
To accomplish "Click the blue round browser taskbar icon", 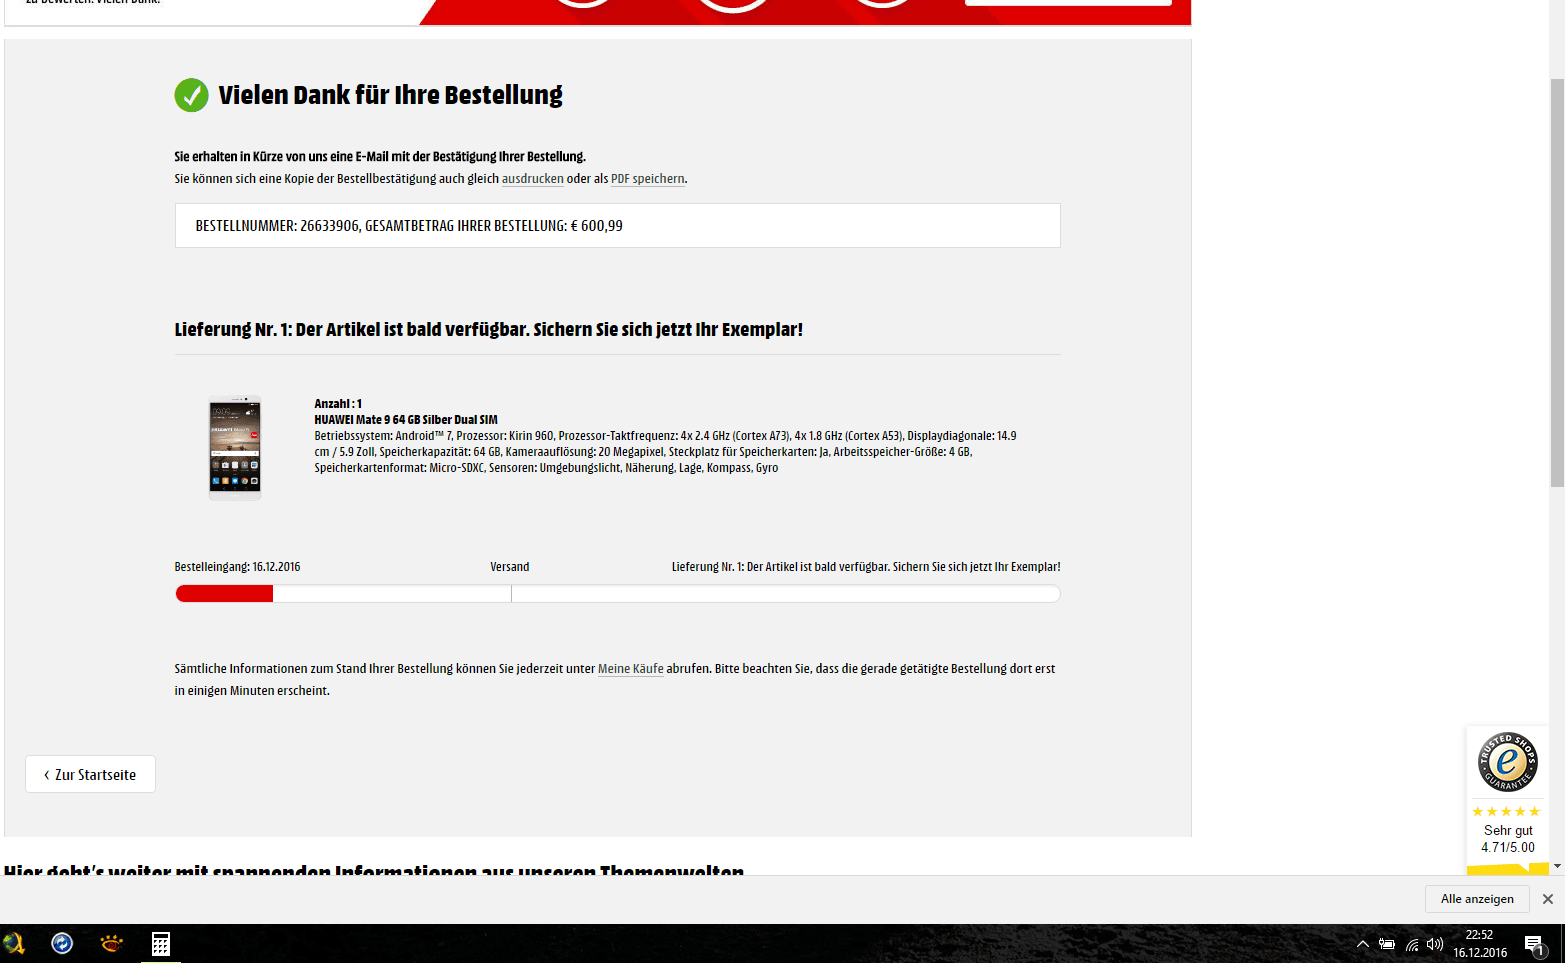I will (x=62, y=943).
